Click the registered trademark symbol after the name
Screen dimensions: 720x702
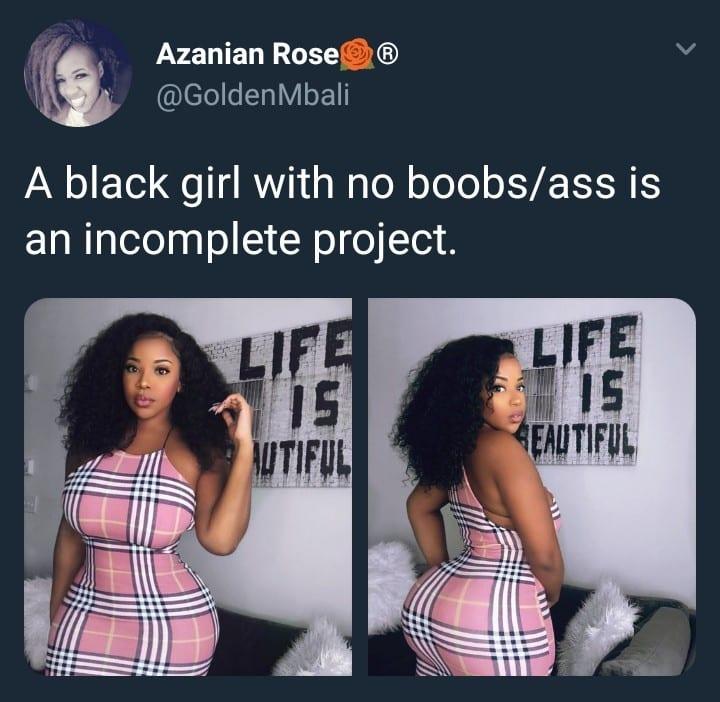tap(388, 54)
